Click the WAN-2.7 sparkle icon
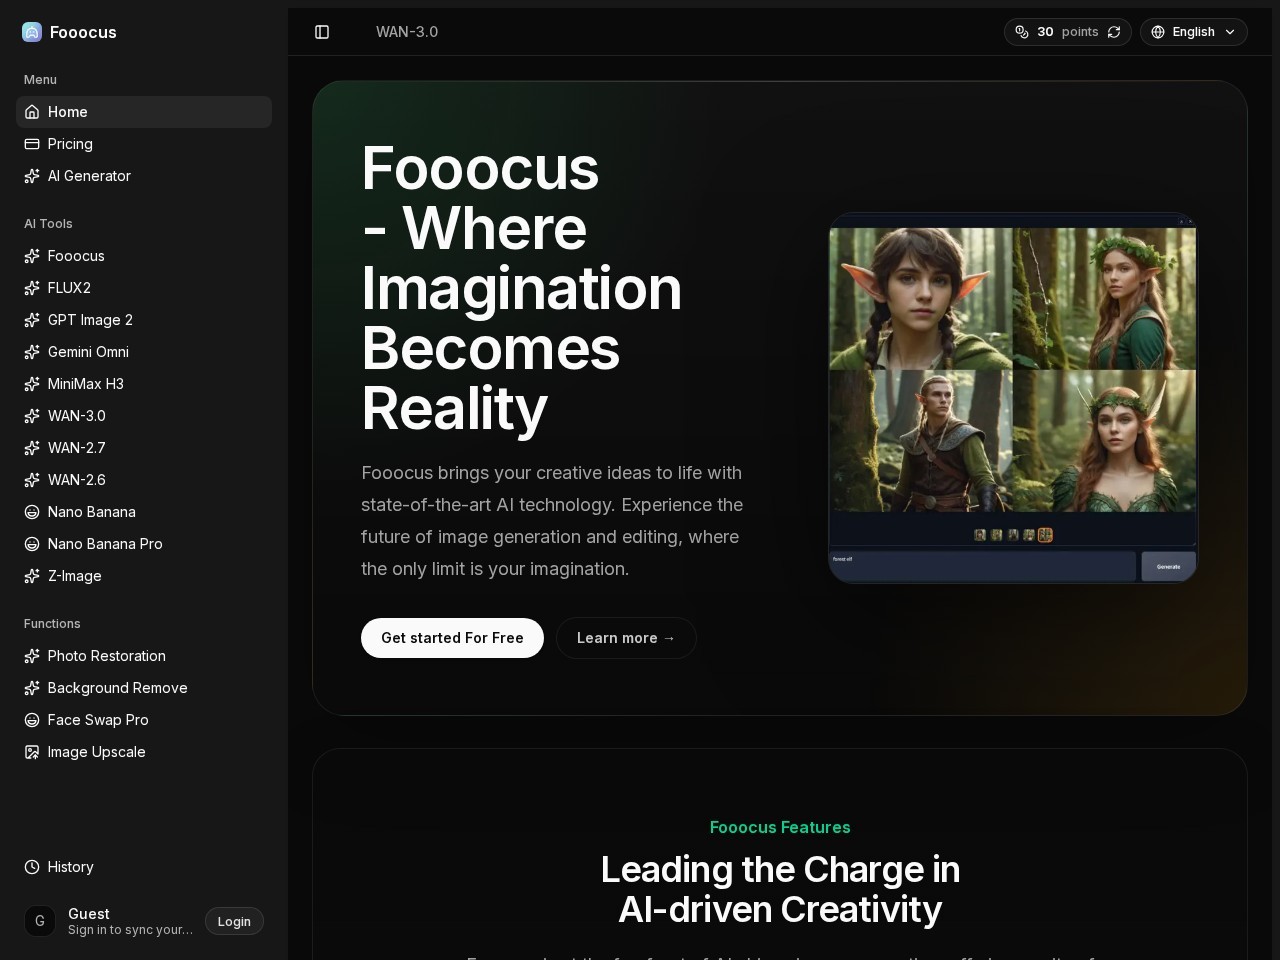This screenshot has width=1280, height=960. click(32, 448)
